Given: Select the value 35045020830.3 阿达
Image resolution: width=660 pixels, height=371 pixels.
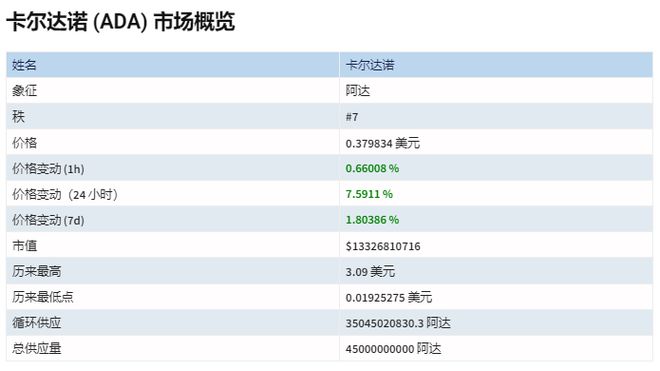Looking at the screenshot, I should pos(398,323).
